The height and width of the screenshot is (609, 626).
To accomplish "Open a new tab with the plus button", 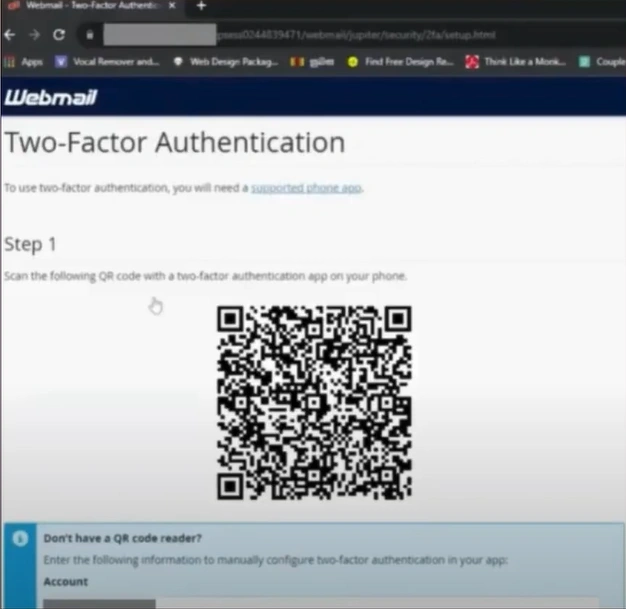I will (x=201, y=6).
